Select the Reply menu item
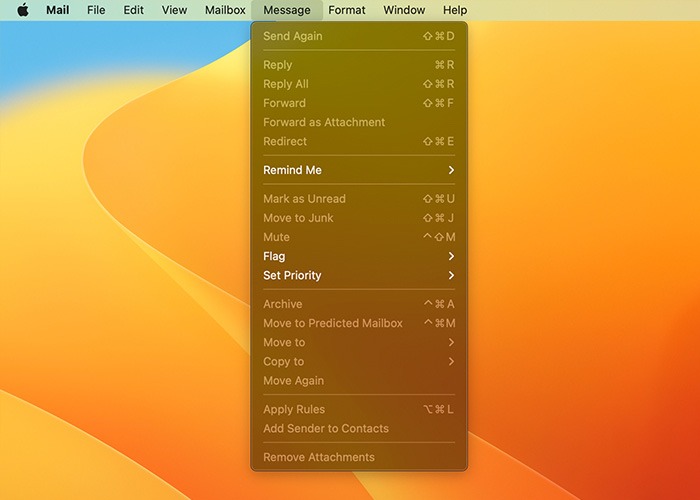This screenshot has height=500, width=700. [x=359, y=65]
